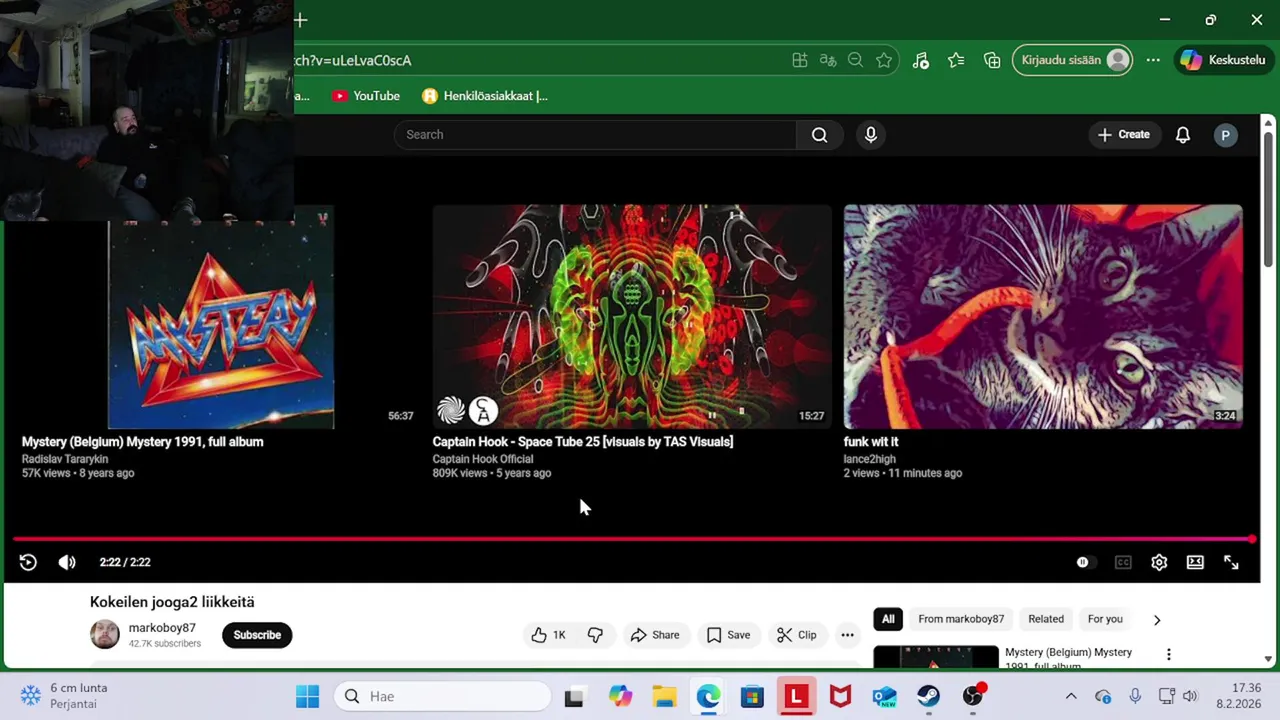Click the YouTube search magnifier button
1280x720 pixels.
pos(819,135)
